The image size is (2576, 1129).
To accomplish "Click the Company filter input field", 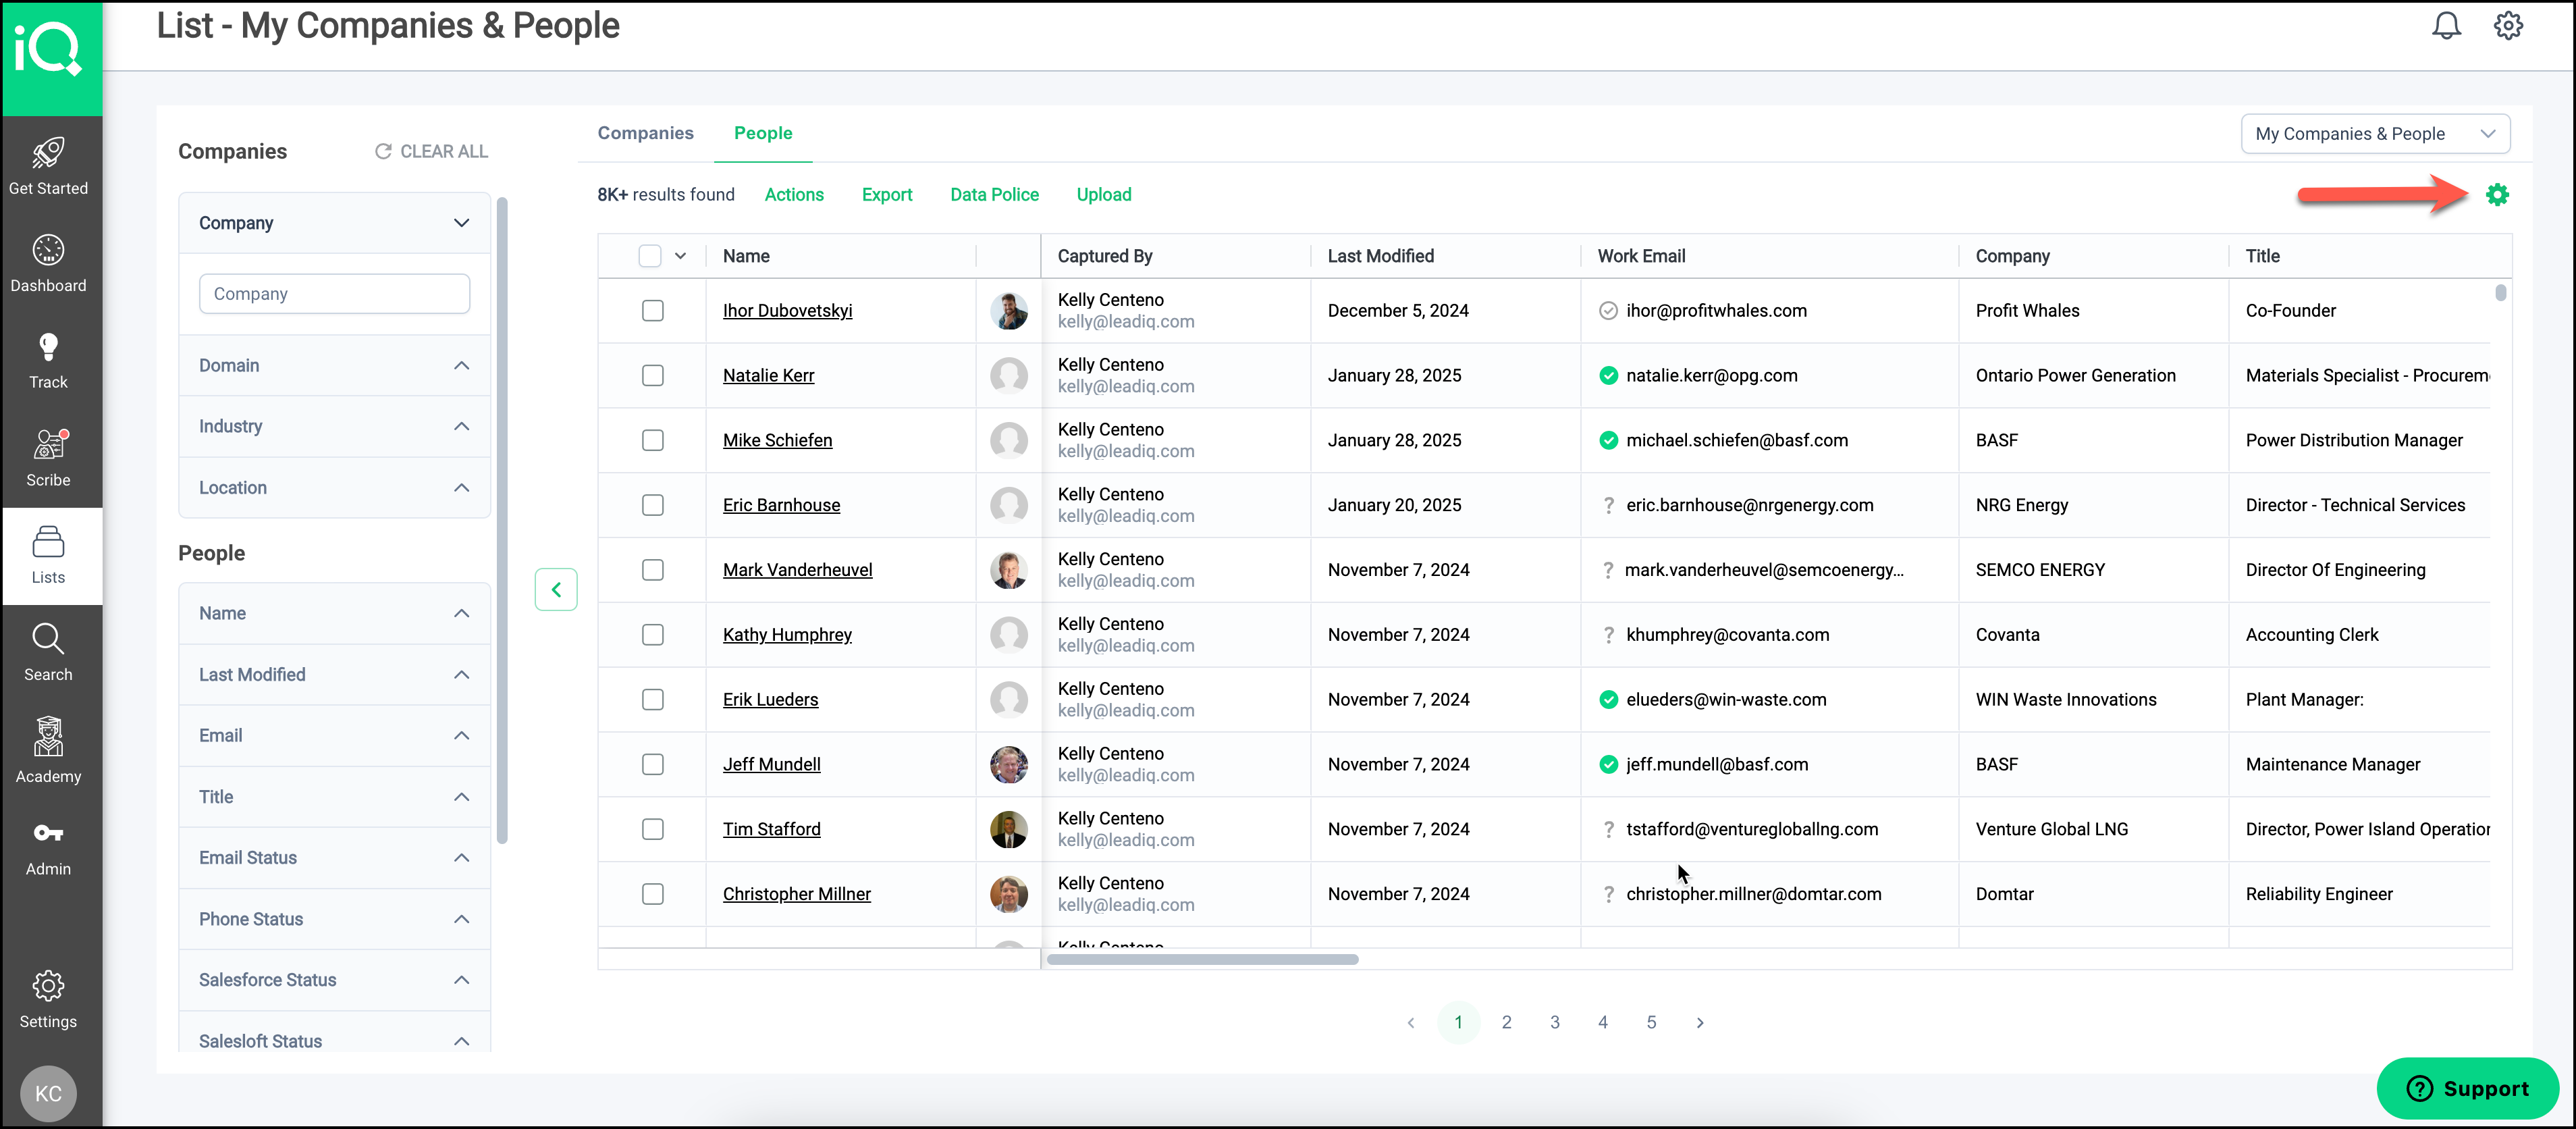I will click(334, 294).
